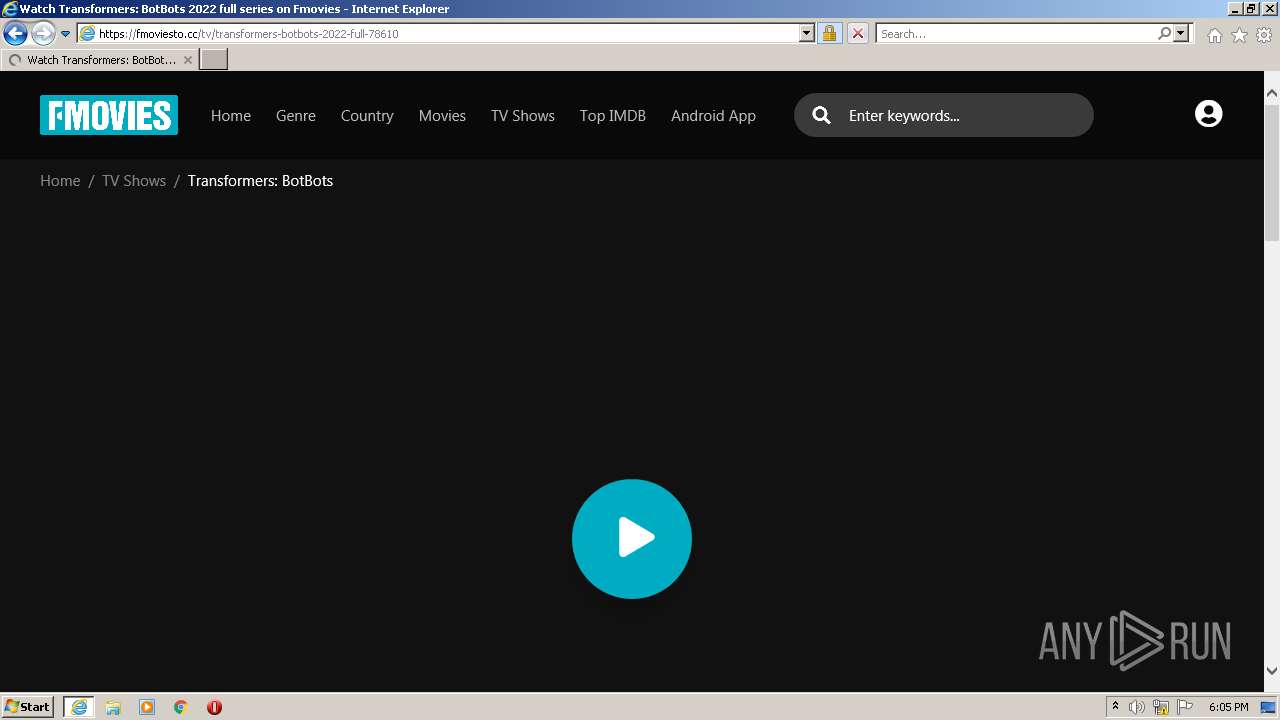Open the Android App link

(x=713, y=116)
